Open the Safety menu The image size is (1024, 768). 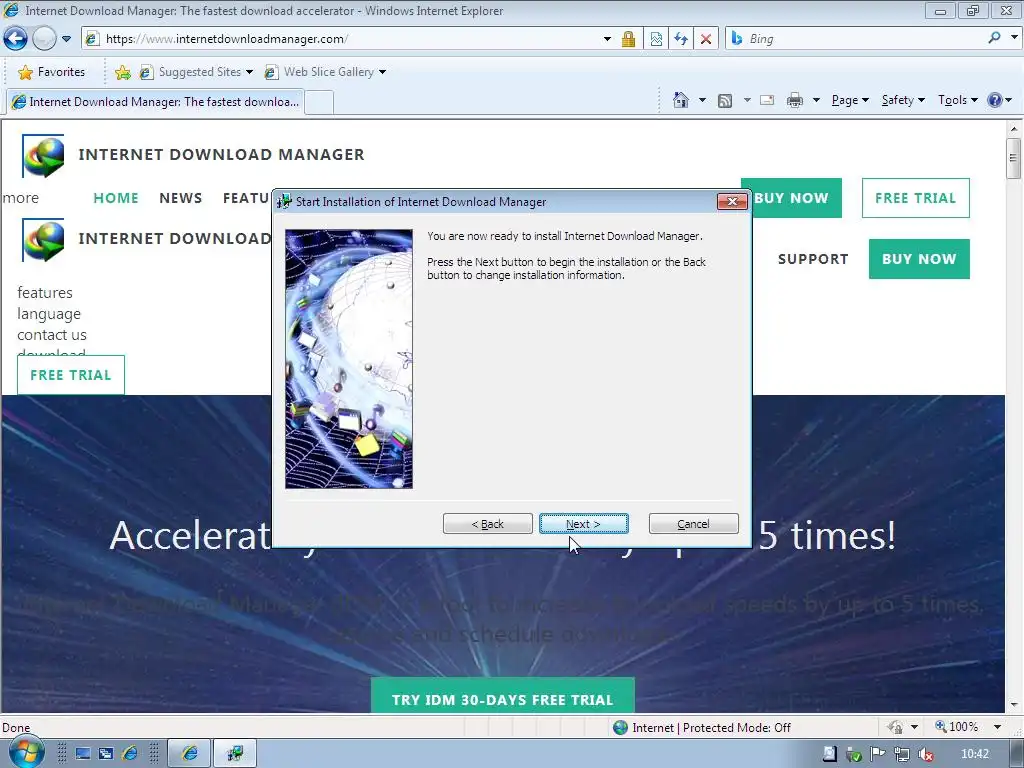(903, 100)
